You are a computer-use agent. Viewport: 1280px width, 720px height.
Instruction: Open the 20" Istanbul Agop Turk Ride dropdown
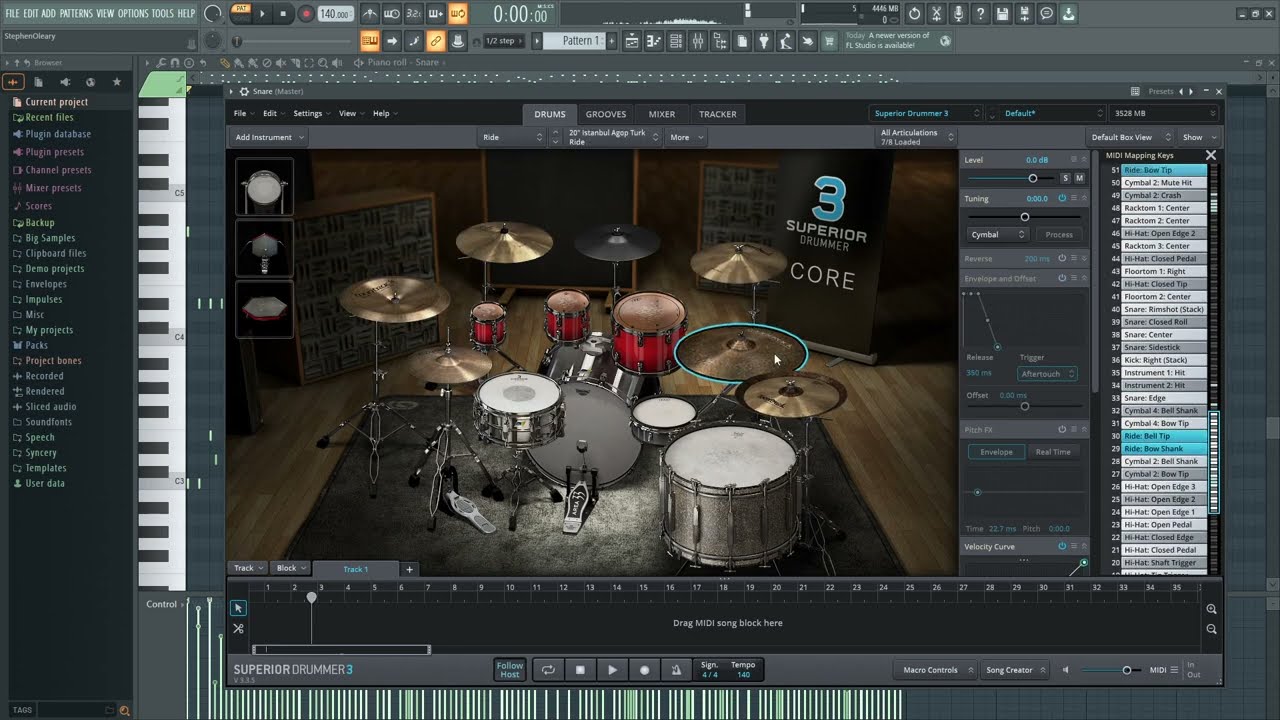611,137
